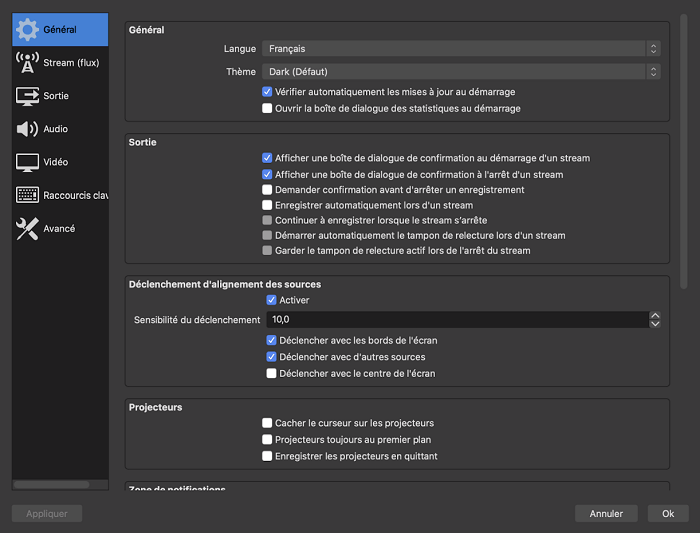Uncheck Déclencher avec d'autres sources
The height and width of the screenshot is (533, 700).
tap(271, 357)
